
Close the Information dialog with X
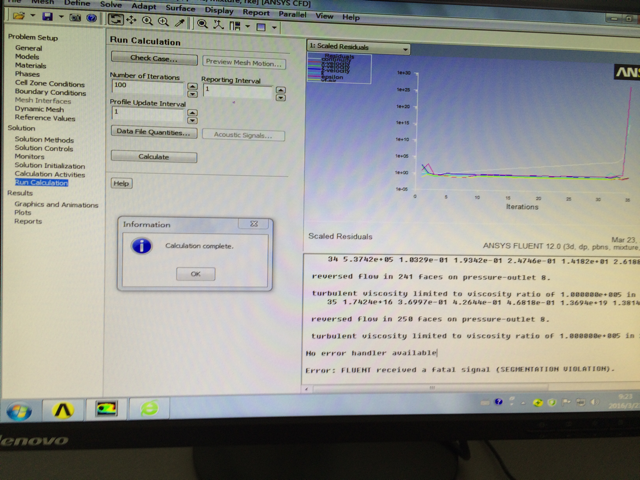click(x=253, y=224)
